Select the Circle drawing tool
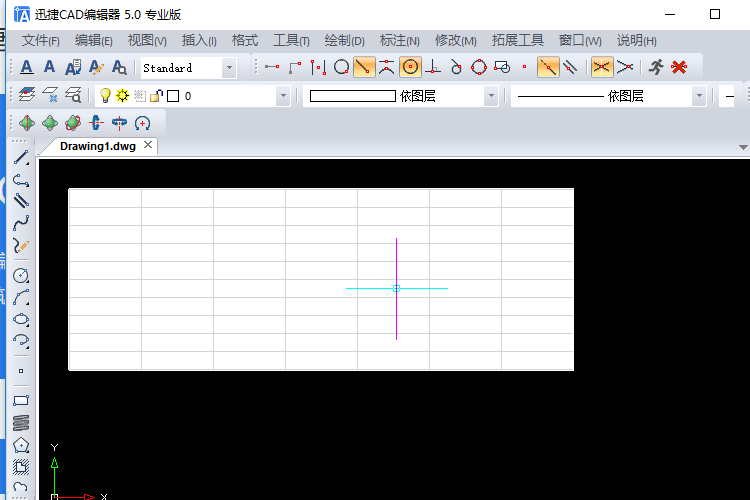Screen dimensions: 750x500 pyautogui.click(x=21, y=276)
